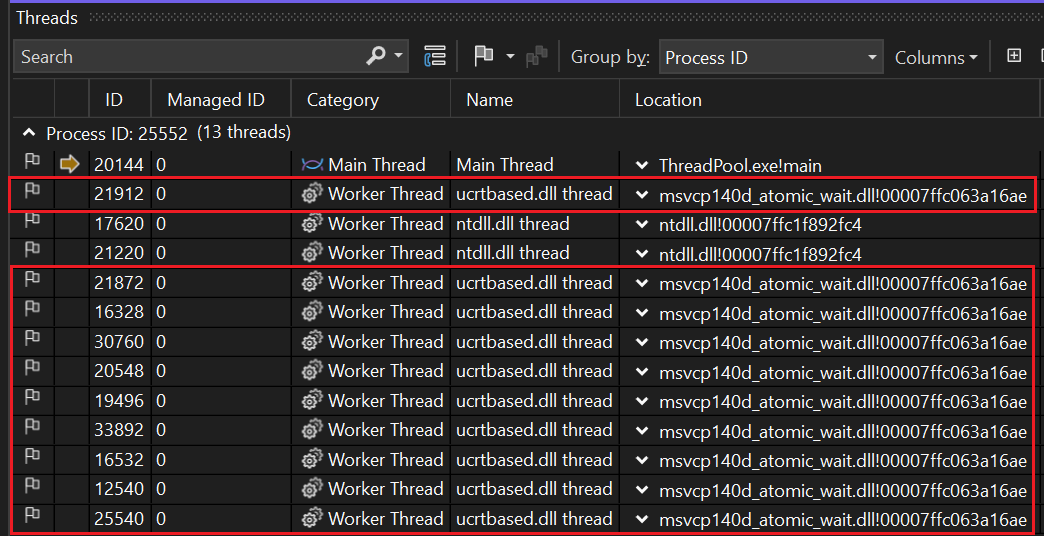Image resolution: width=1044 pixels, height=536 pixels.
Task: Click the search magnifier icon
Action: [376, 57]
